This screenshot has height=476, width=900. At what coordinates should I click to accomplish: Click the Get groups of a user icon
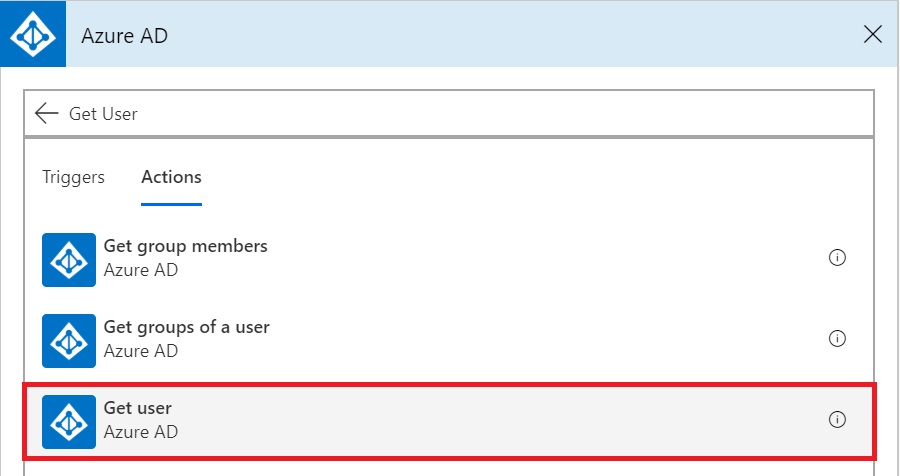[69, 340]
